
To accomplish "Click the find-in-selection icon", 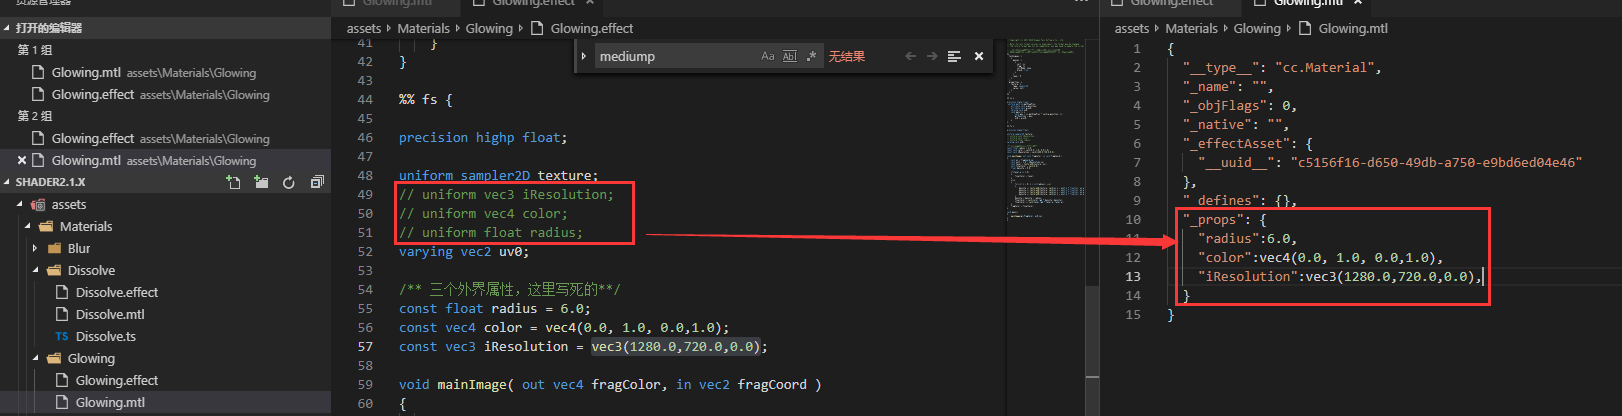I will tap(954, 57).
